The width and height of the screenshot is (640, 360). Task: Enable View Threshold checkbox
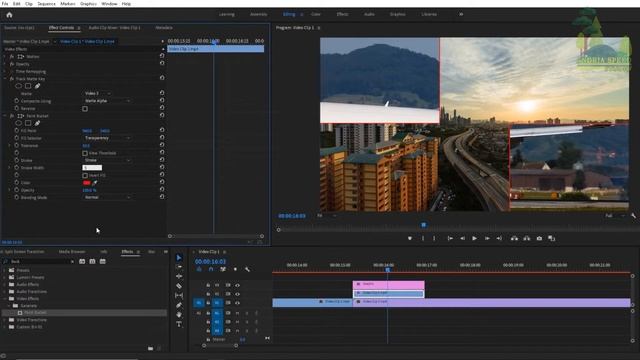pyautogui.click(x=85, y=153)
